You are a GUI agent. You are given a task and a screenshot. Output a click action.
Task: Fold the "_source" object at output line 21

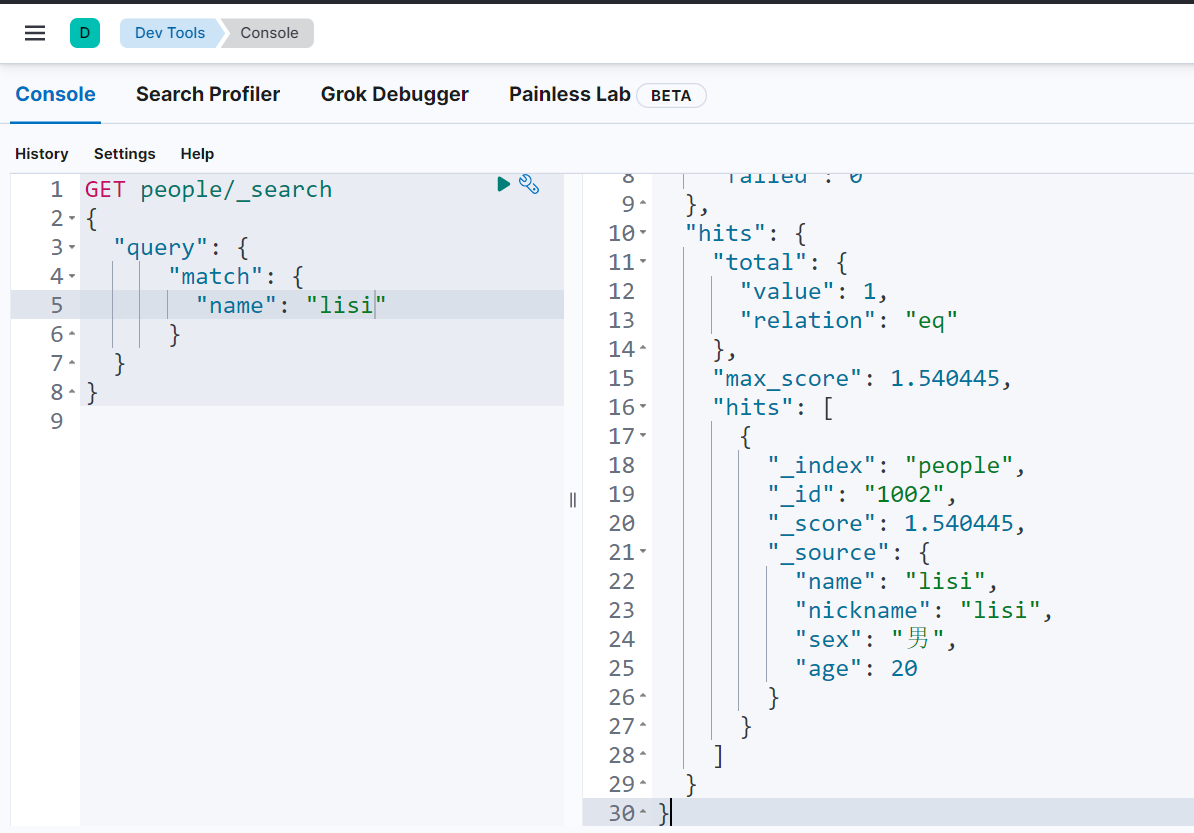pos(643,553)
